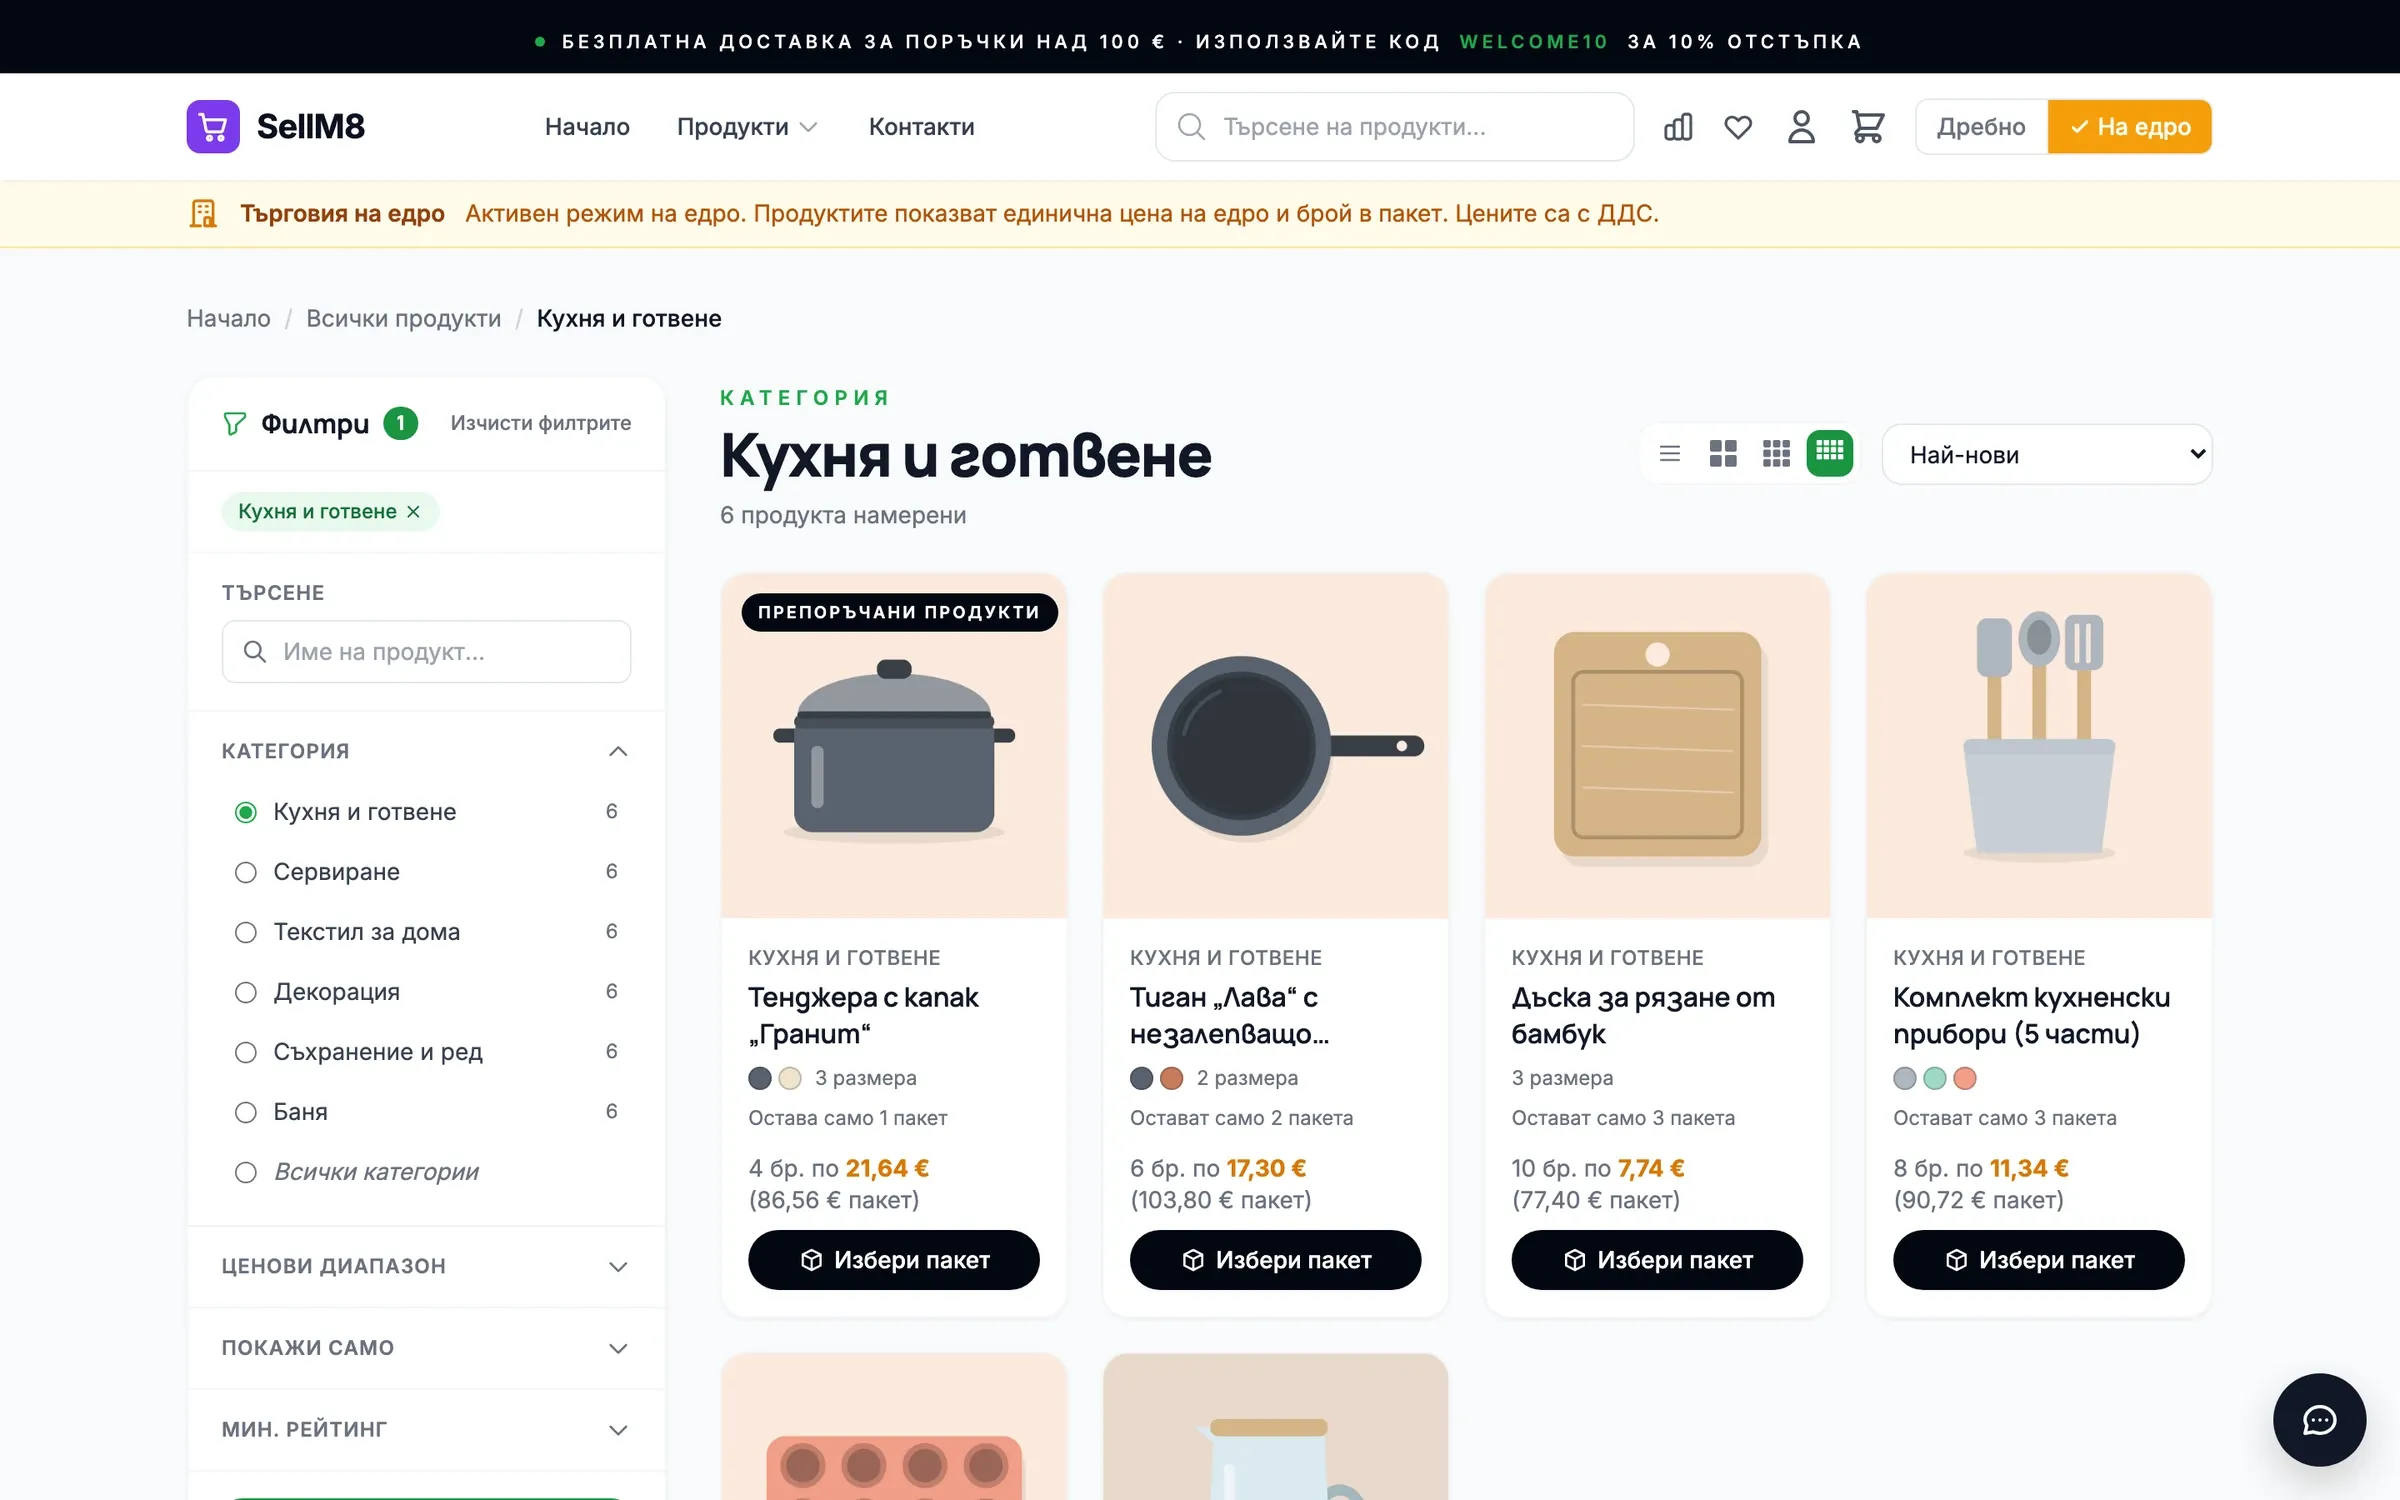
Task: Click Избери пакет for Тенджера с капак
Action: [893, 1260]
